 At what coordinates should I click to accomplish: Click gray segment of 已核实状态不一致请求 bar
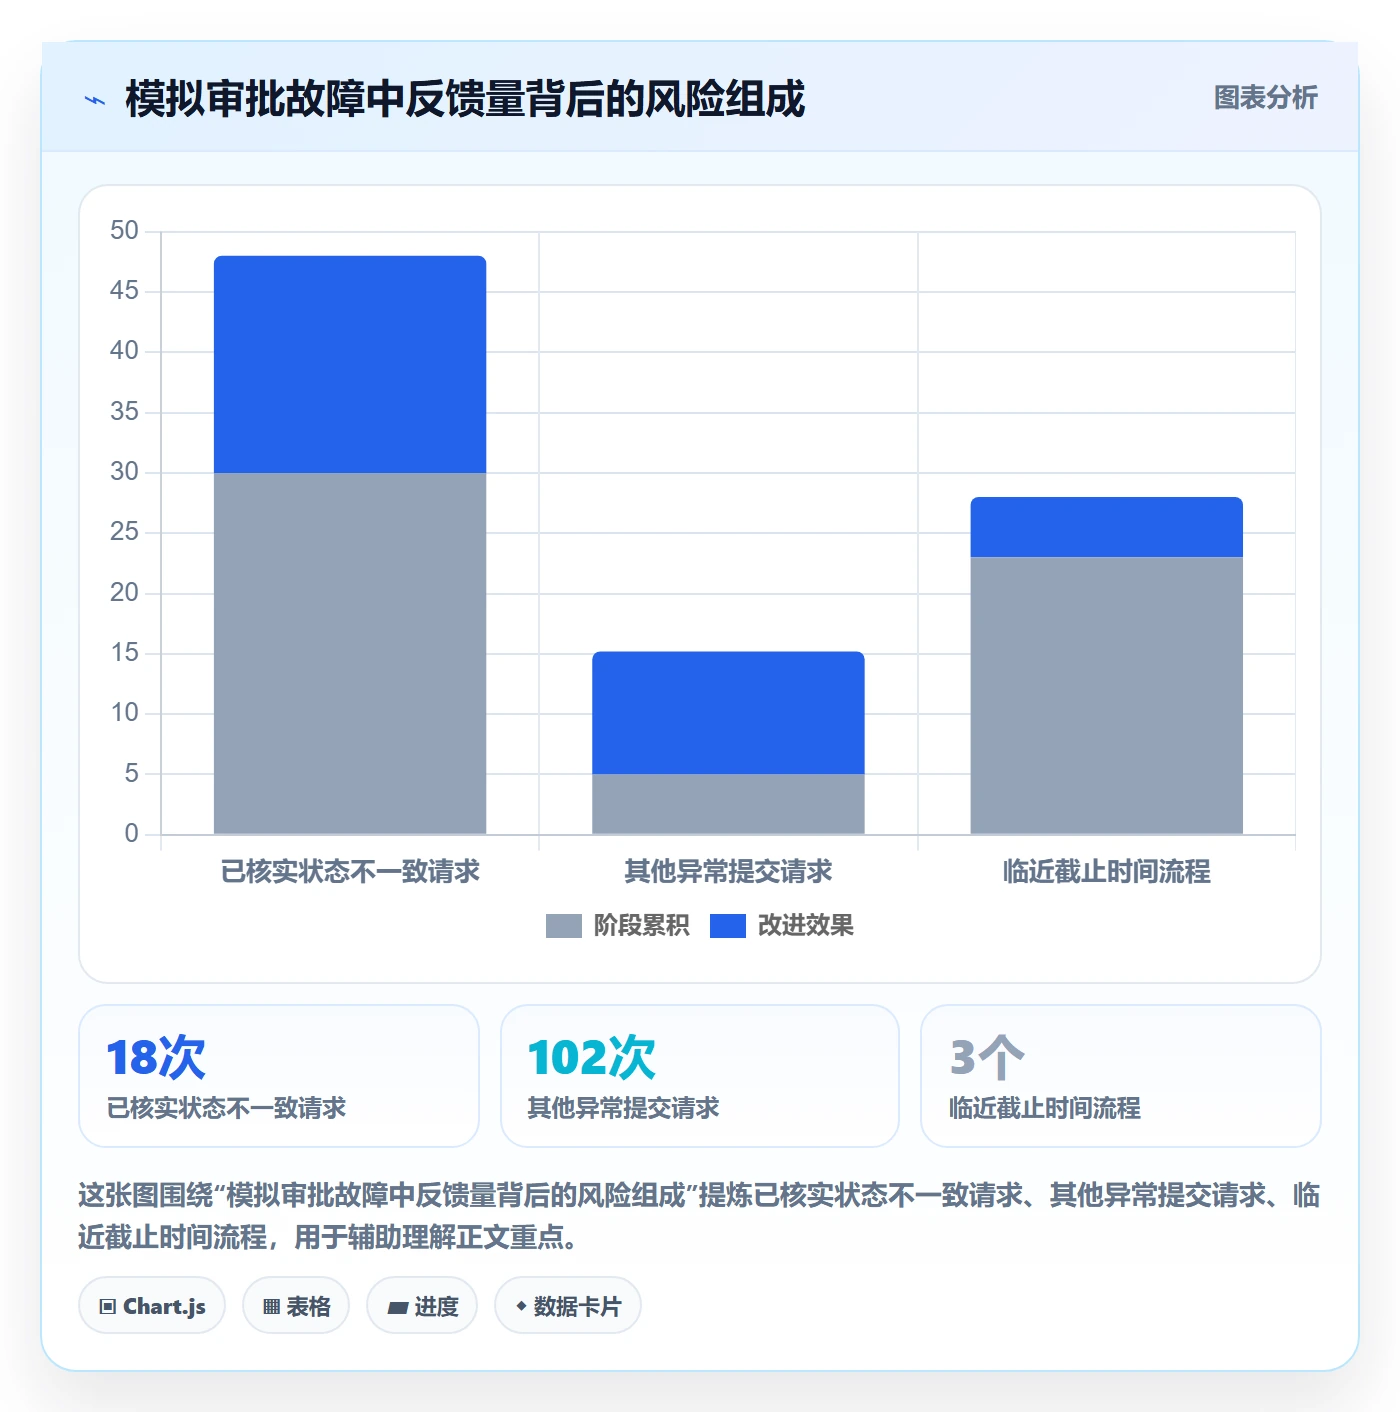pyautogui.click(x=350, y=653)
